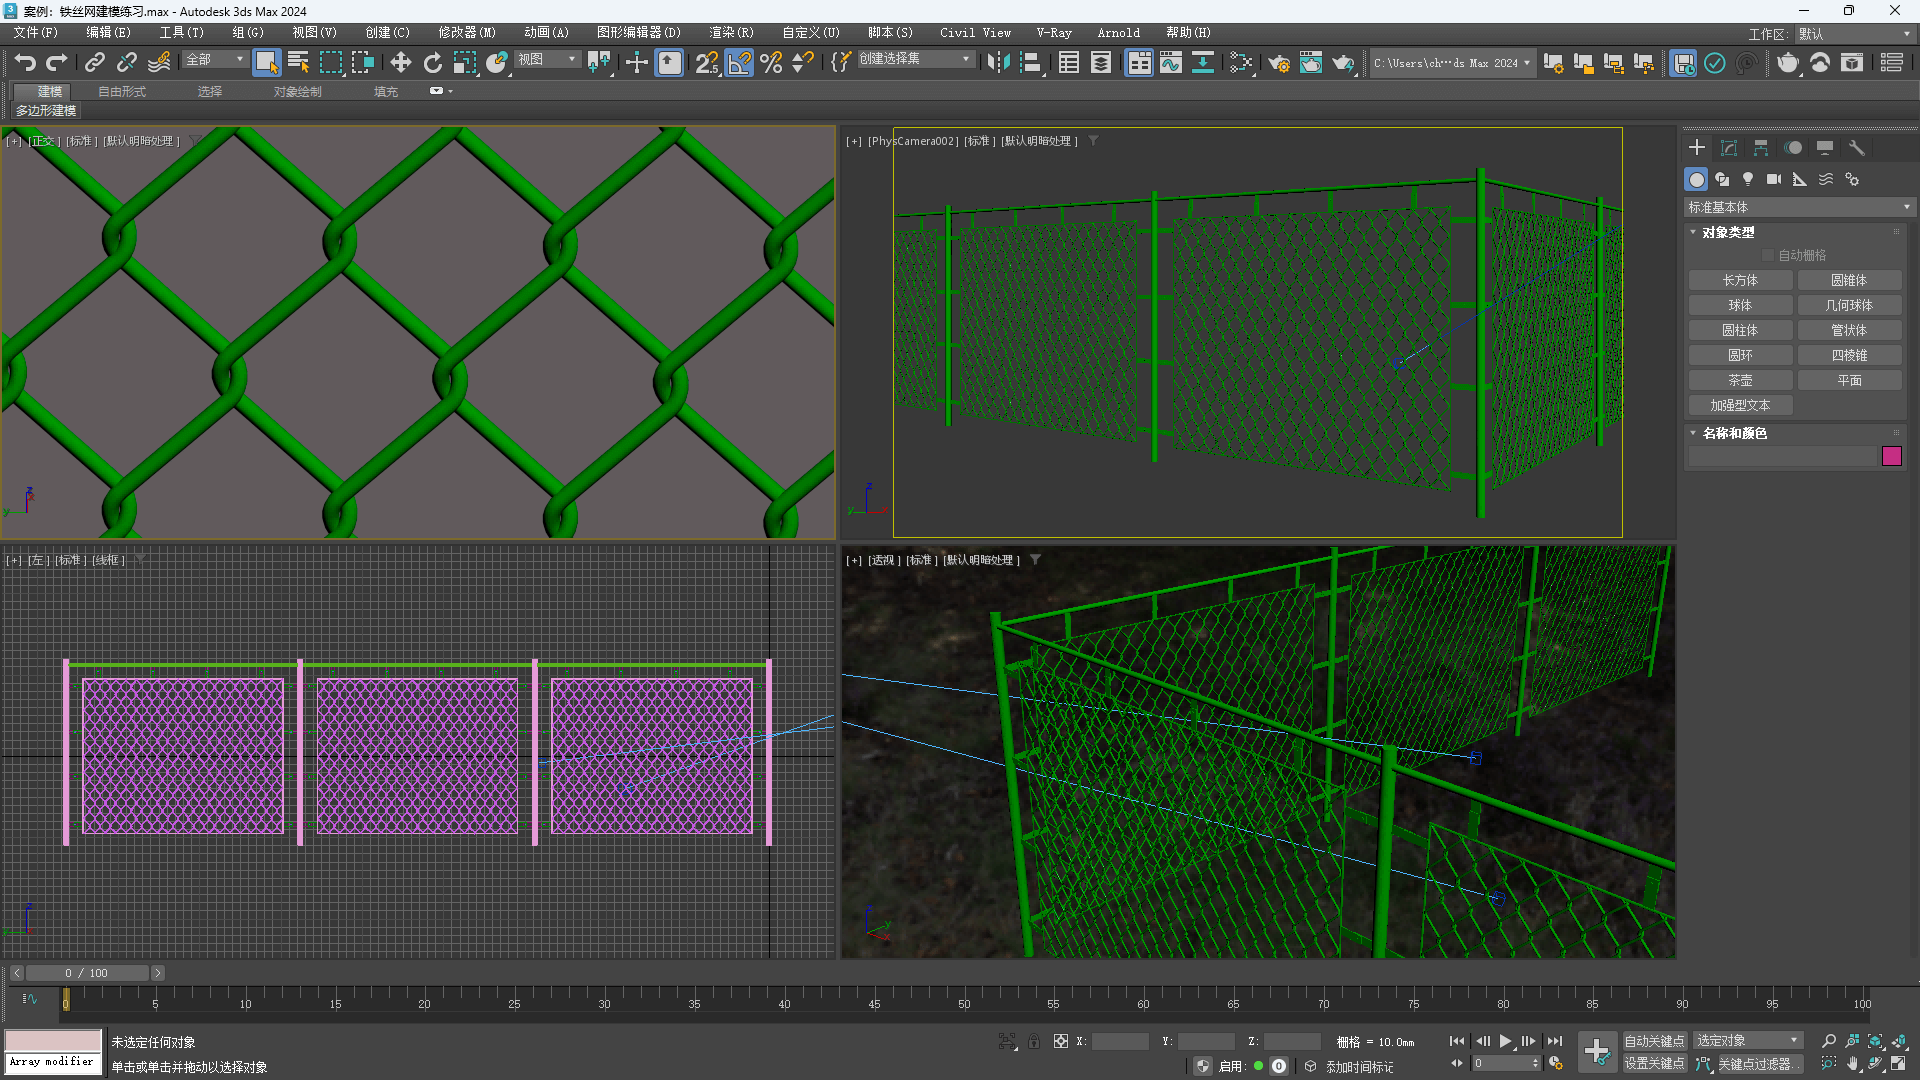Open the Curve Editor icon
1920x1080 pixels.
[1170, 63]
